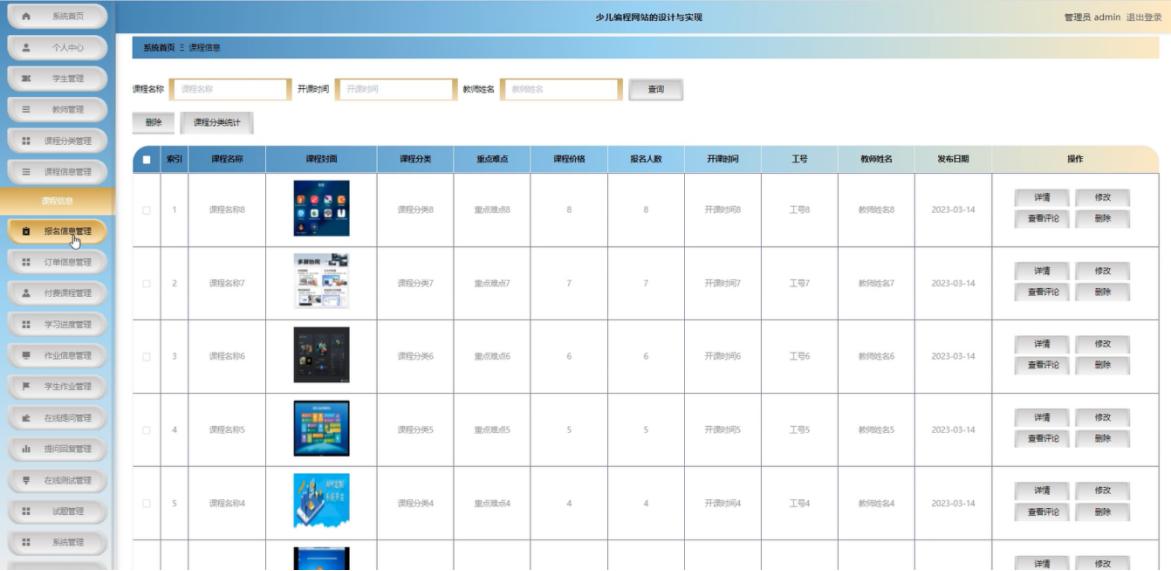The image size is (1171, 571).
Task: Click the 管理员 admin label
Action: click(1092, 17)
